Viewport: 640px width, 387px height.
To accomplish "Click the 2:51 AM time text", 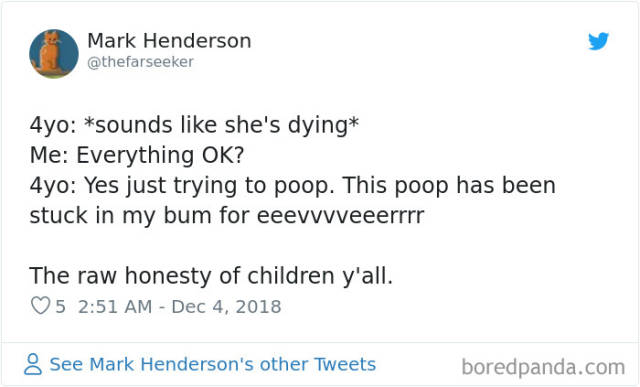I will pyautogui.click(x=115, y=307).
